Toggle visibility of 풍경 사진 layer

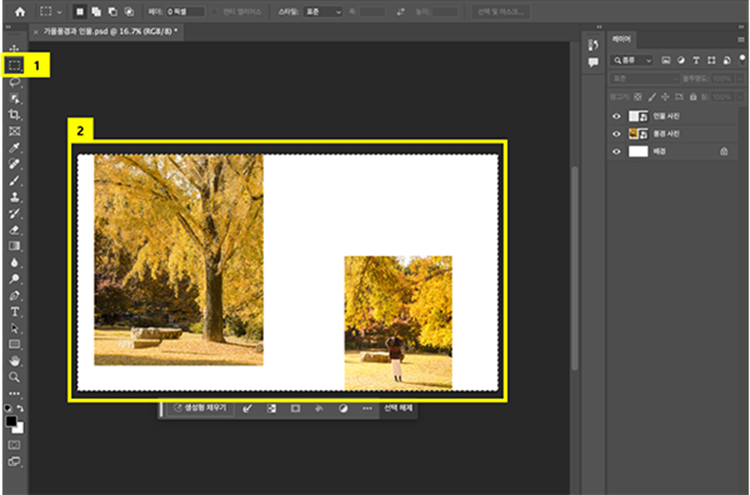pyautogui.click(x=616, y=133)
